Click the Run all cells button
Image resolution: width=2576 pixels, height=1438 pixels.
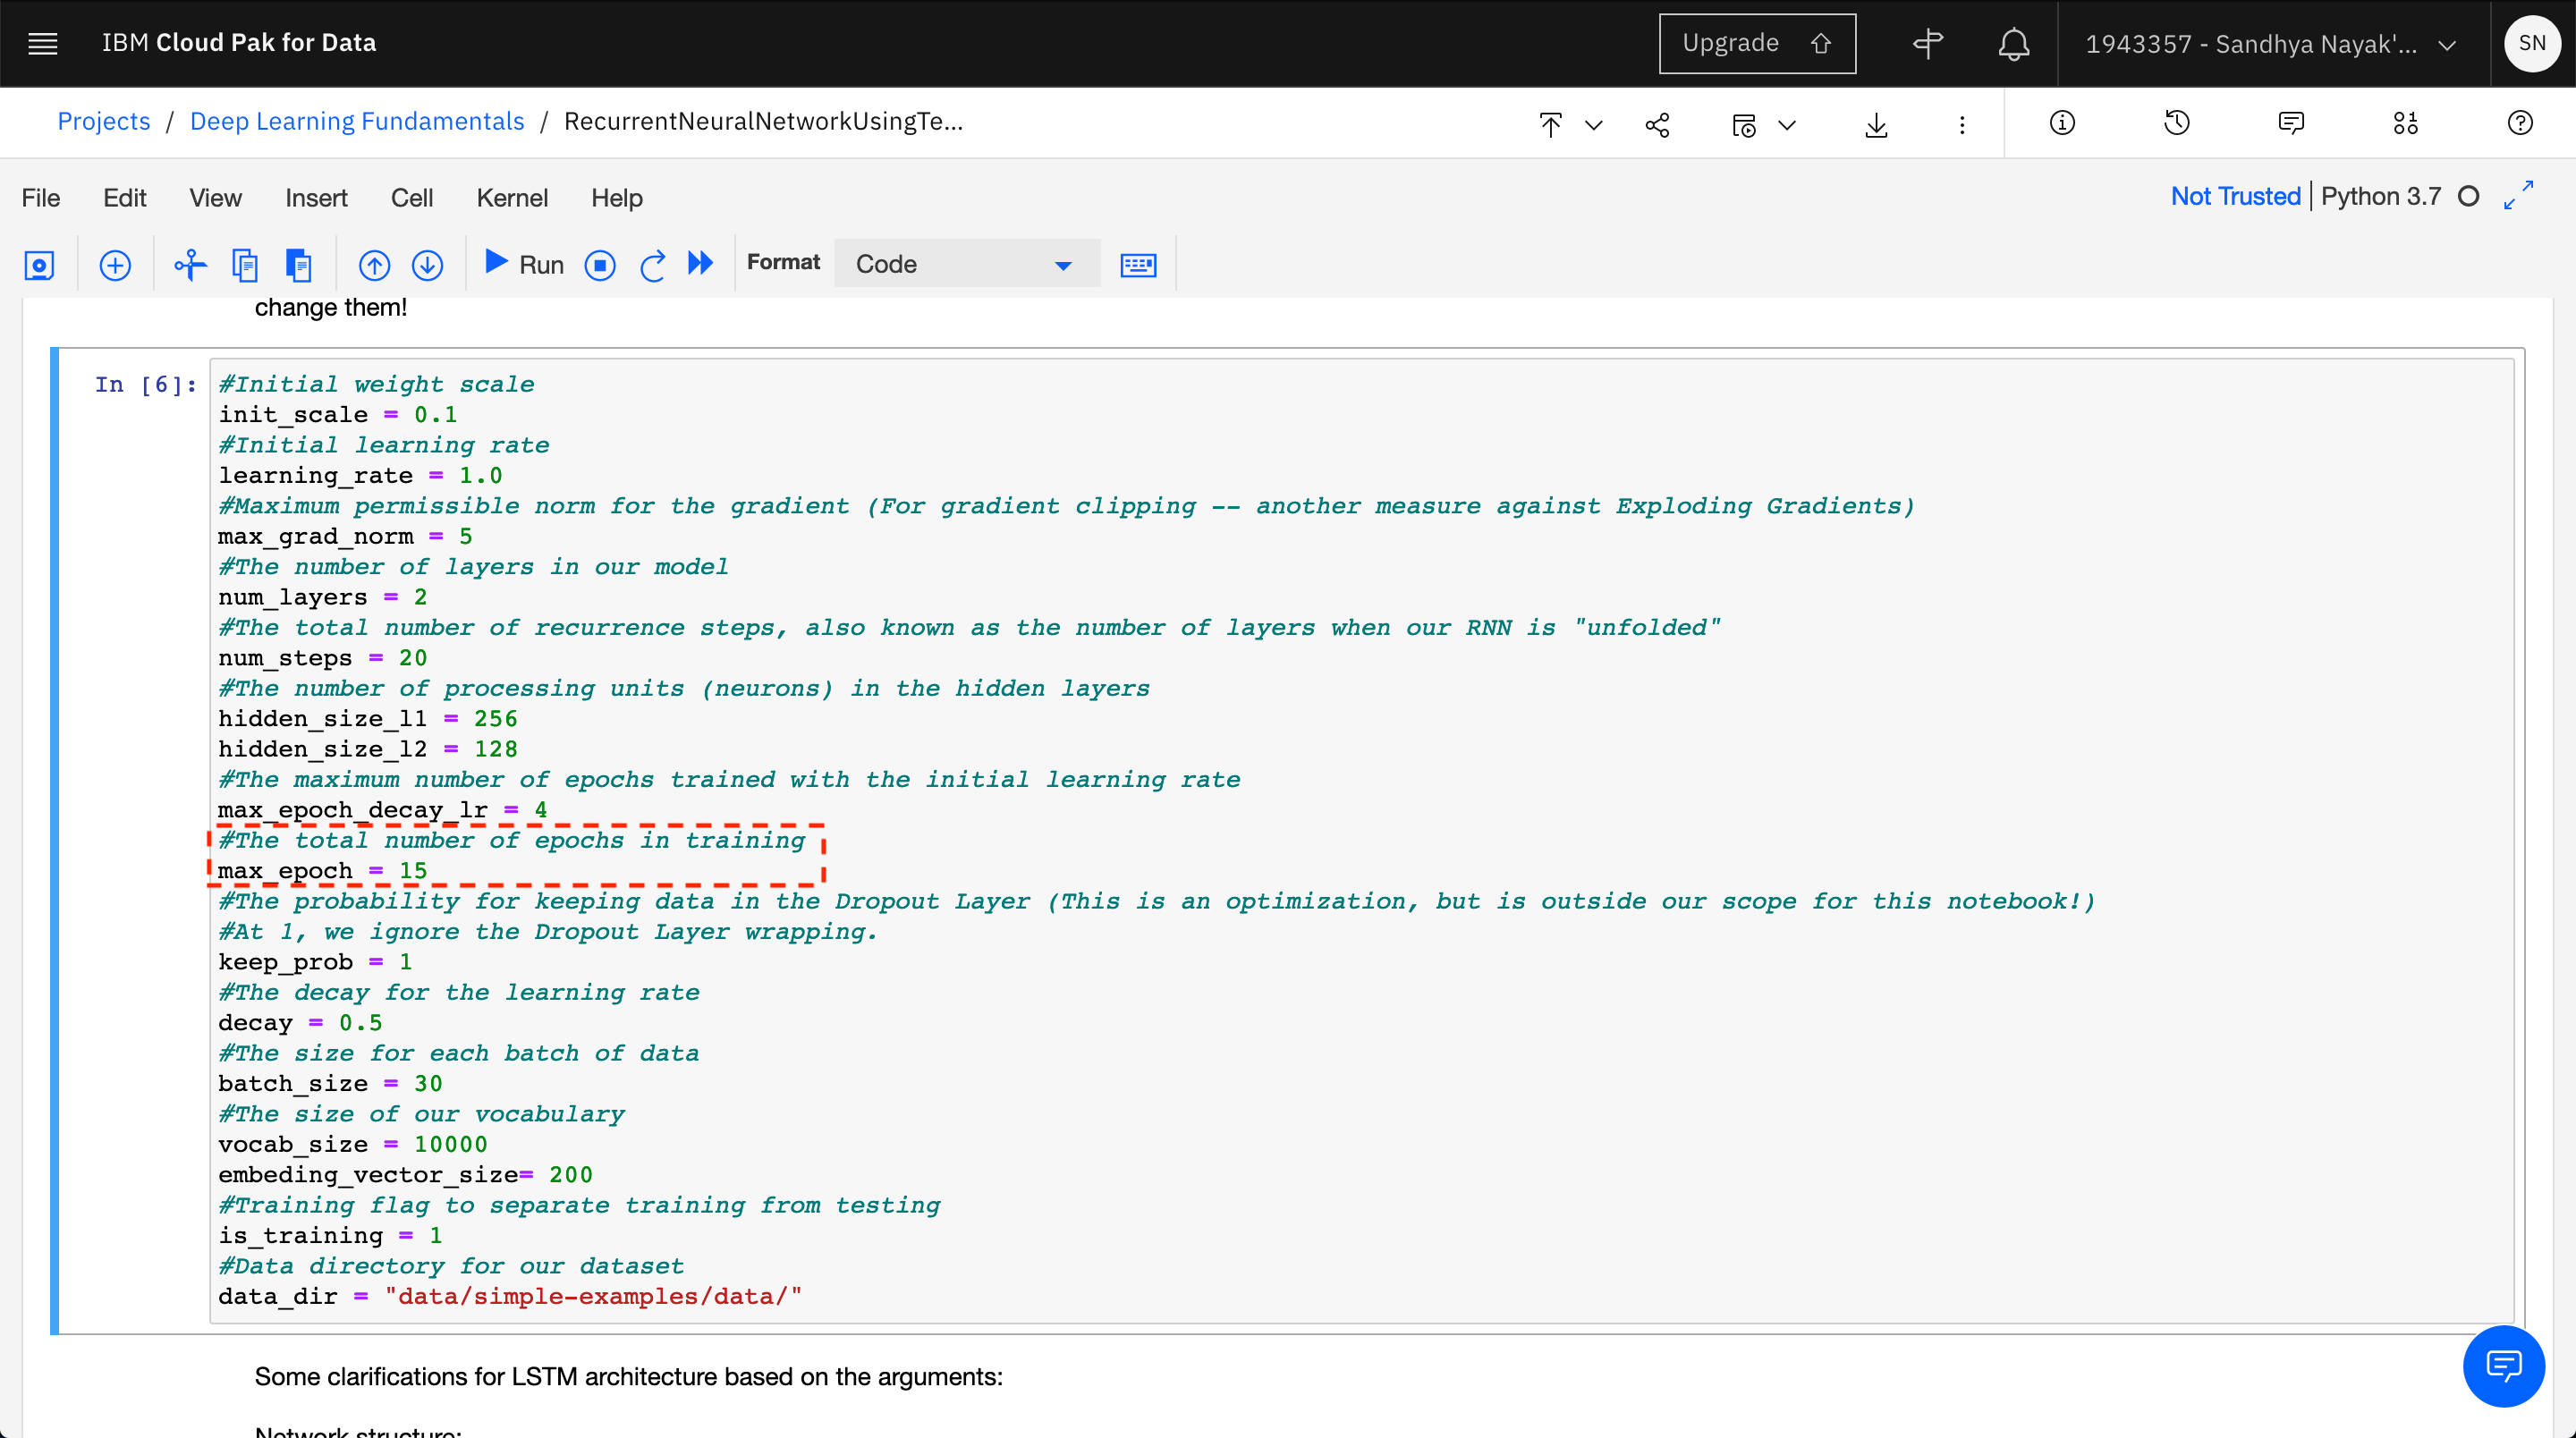(x=702, y=262)
